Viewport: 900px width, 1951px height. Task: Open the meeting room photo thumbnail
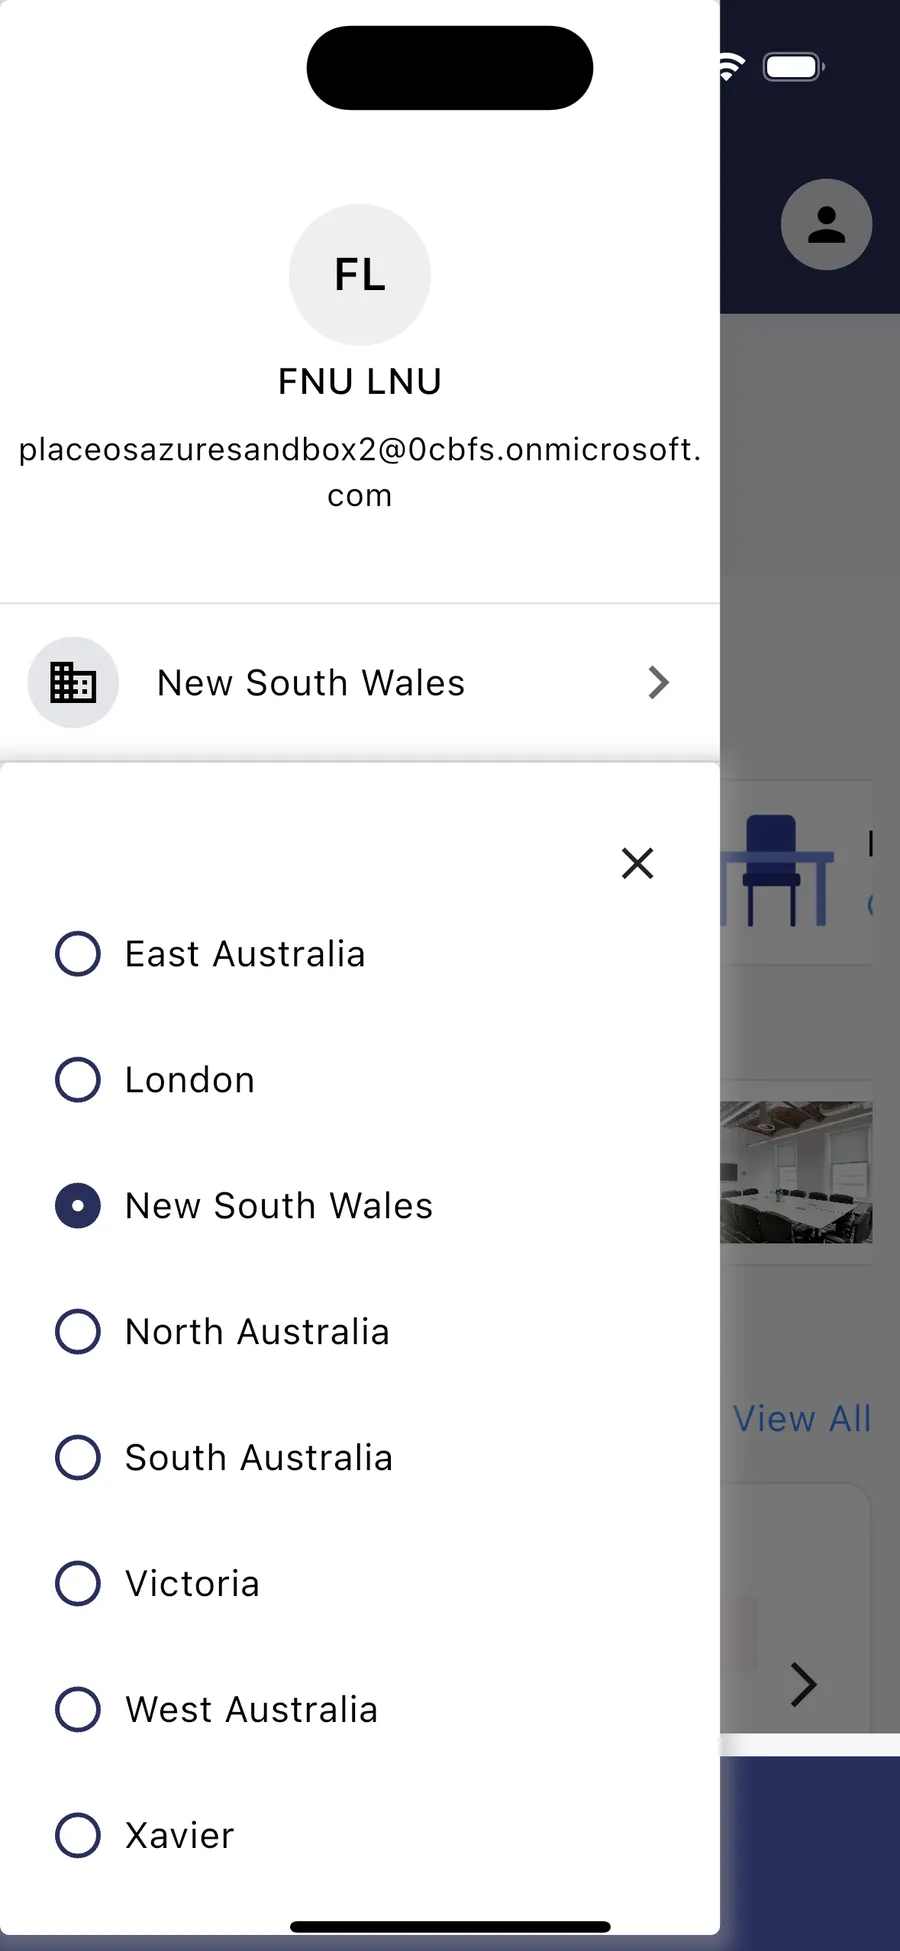(796, 1172)
